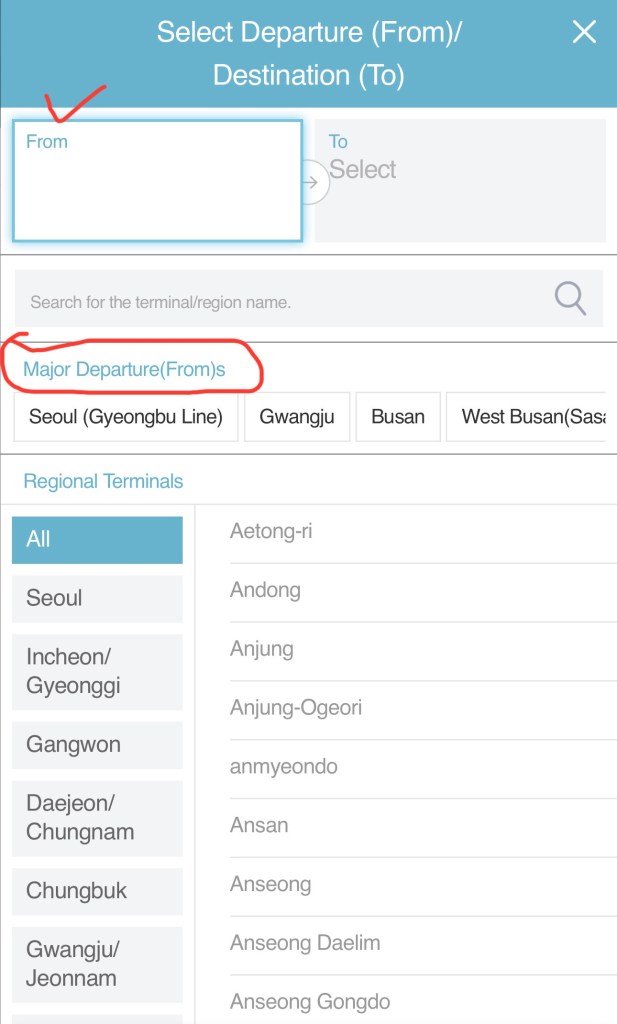This screenshot has width=617, height=1024.
Task: Choose Seoul (Gyeongbu Line) major departure
Action: click(x=126, y=417)
